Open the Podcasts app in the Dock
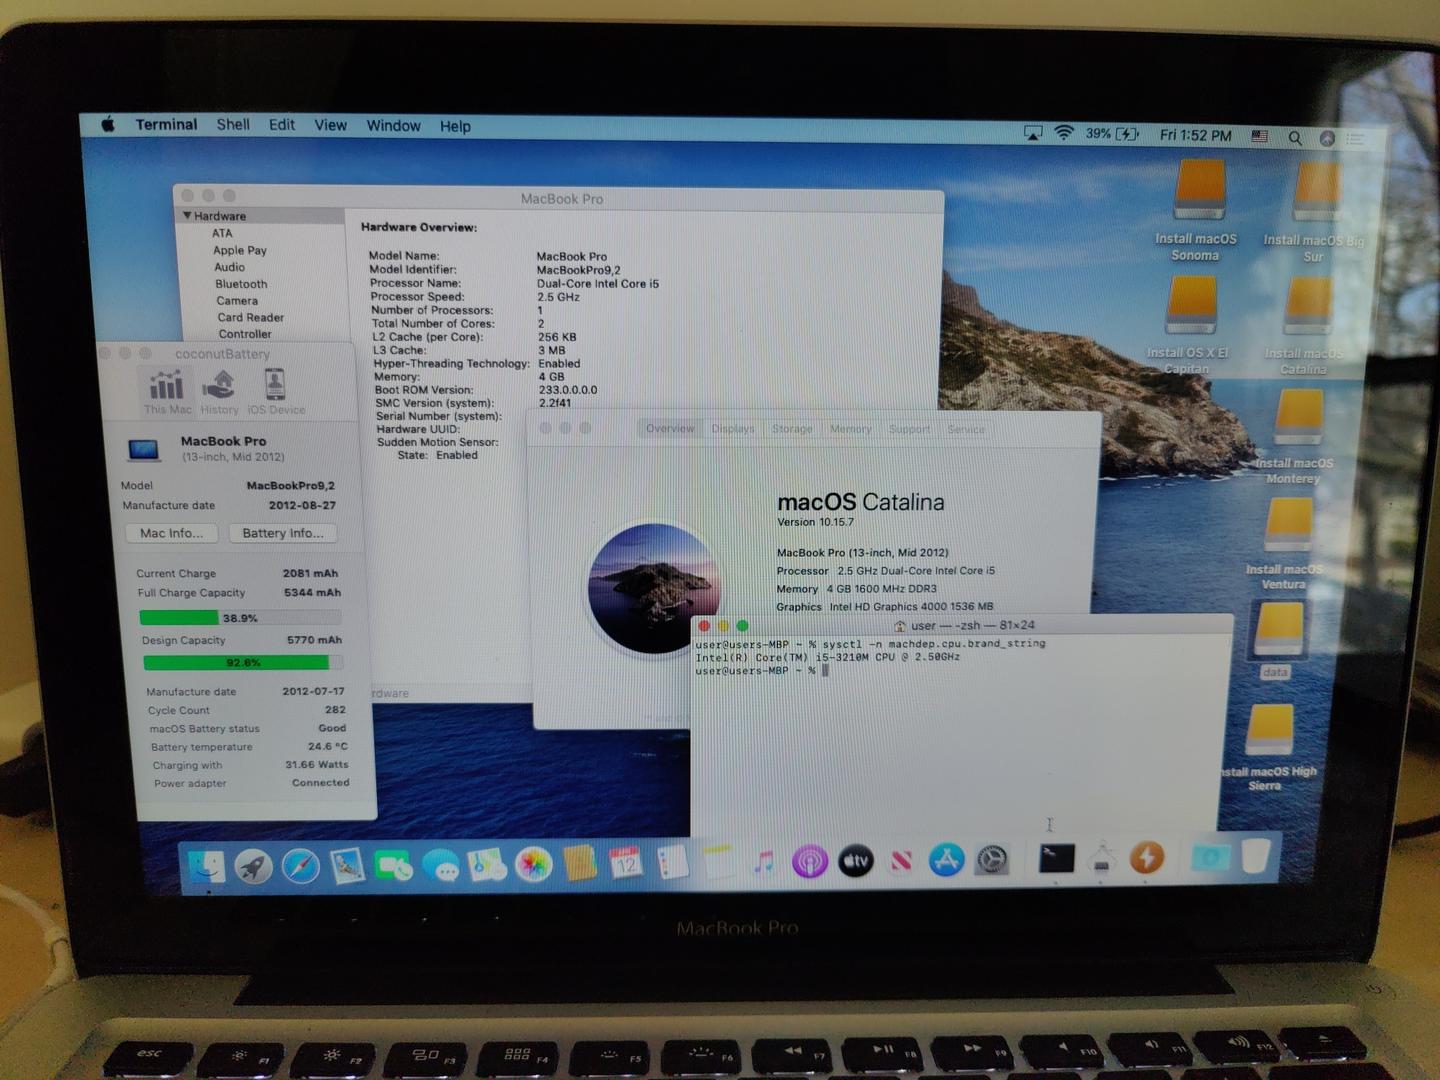The height and width of the screenshot is (1080, 1440). [809, 861]
